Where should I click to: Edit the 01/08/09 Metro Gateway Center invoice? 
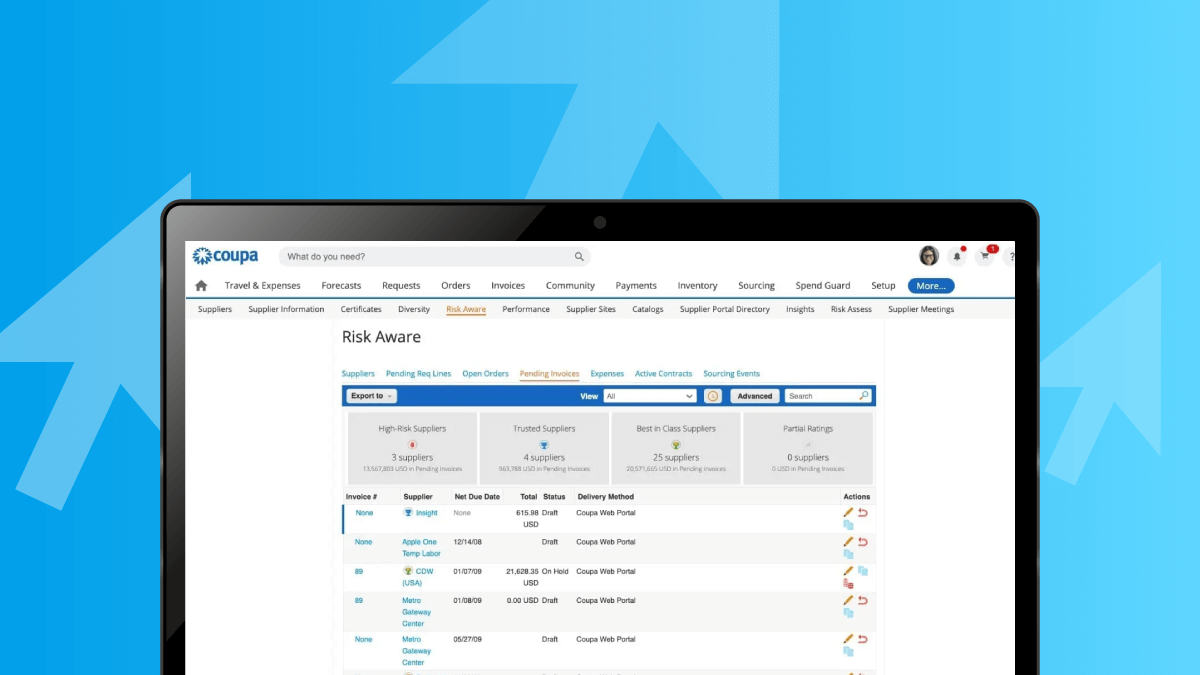848,601
